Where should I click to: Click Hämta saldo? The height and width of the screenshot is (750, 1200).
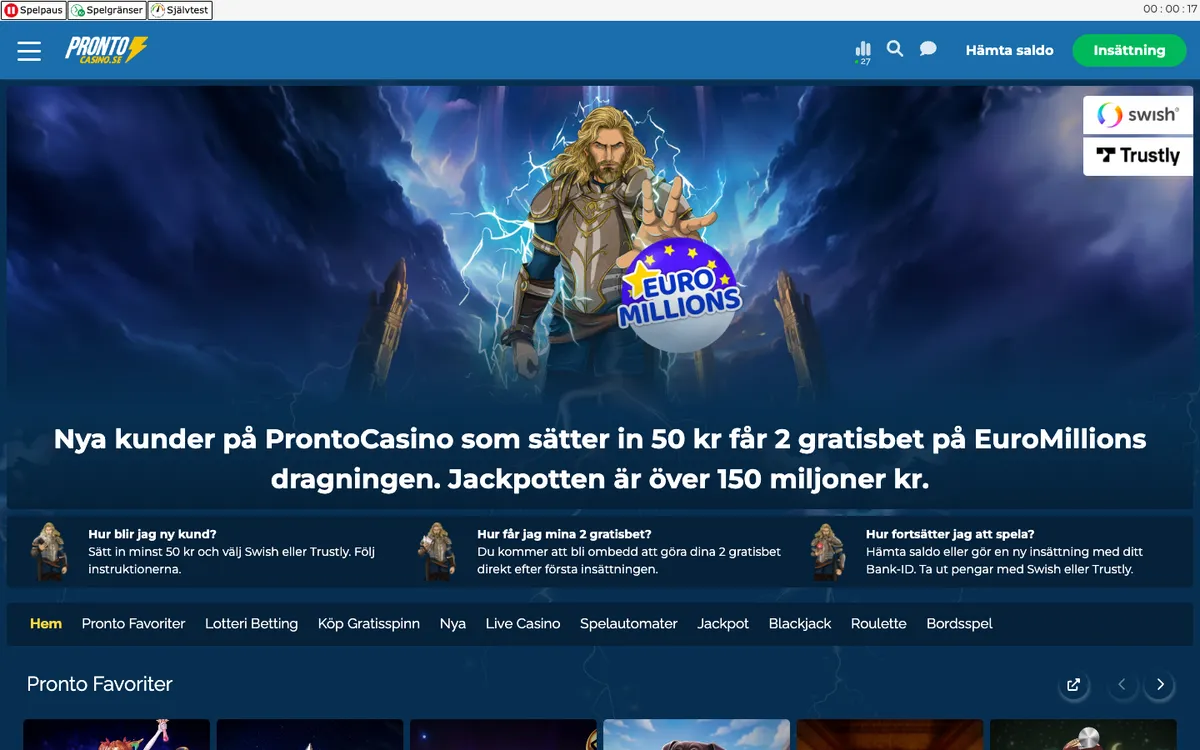pyautogui.click(x=1009, y=50)
